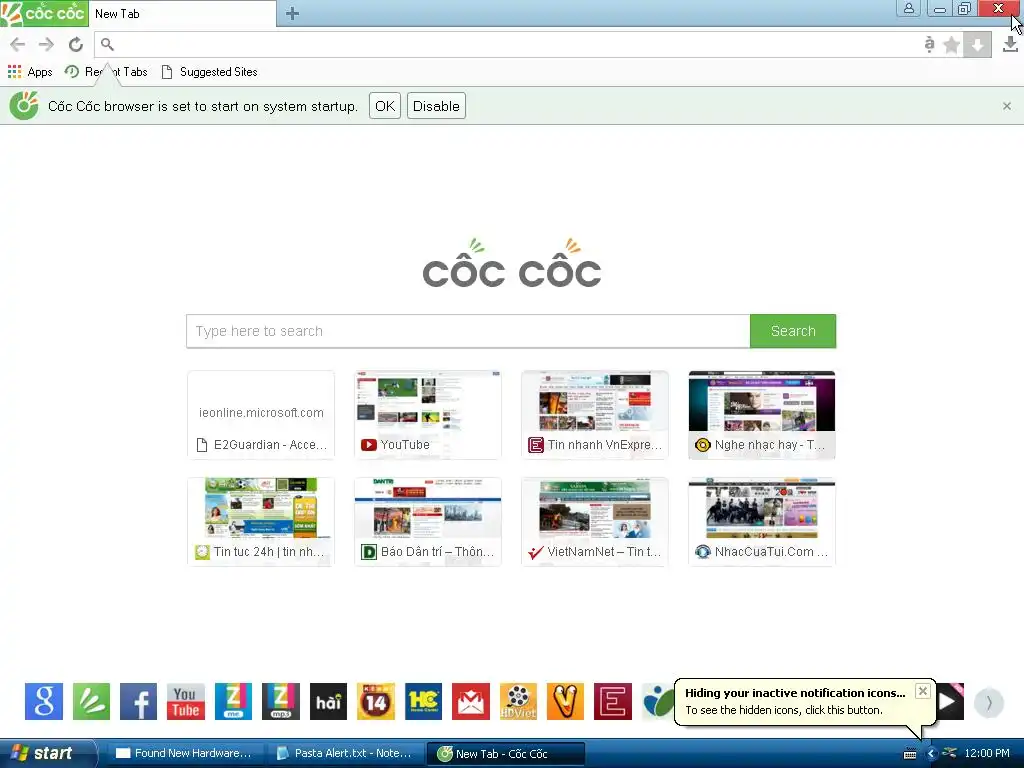Switch to Pasta Alert.txt Notepad window

[345, 753]
